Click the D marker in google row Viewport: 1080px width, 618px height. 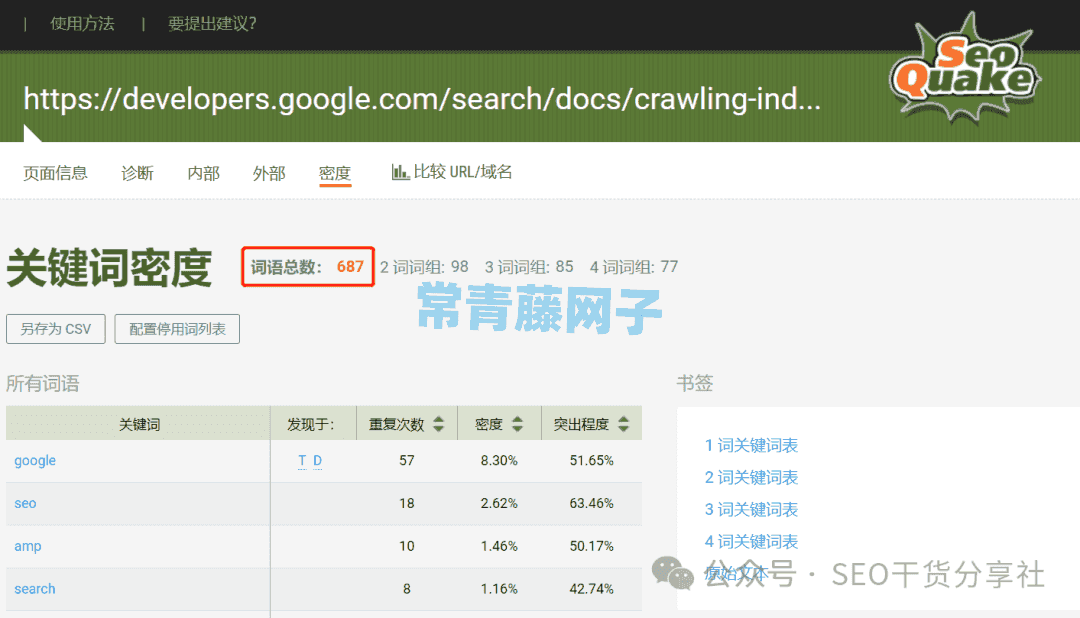pos(318,460)
